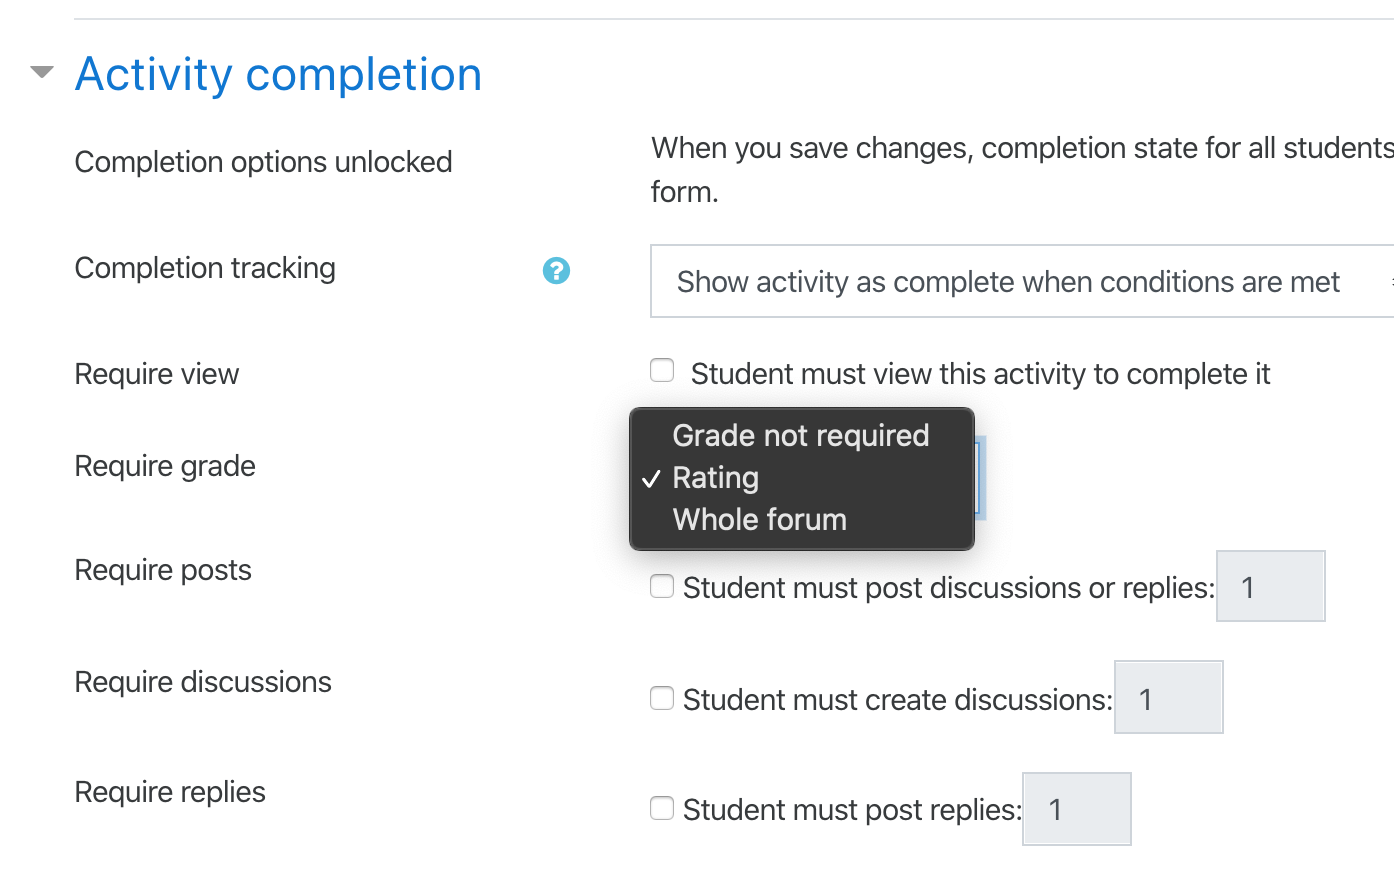
Task: Click the Require grade label
Action: pyautogui.click(x=165, y=466)
